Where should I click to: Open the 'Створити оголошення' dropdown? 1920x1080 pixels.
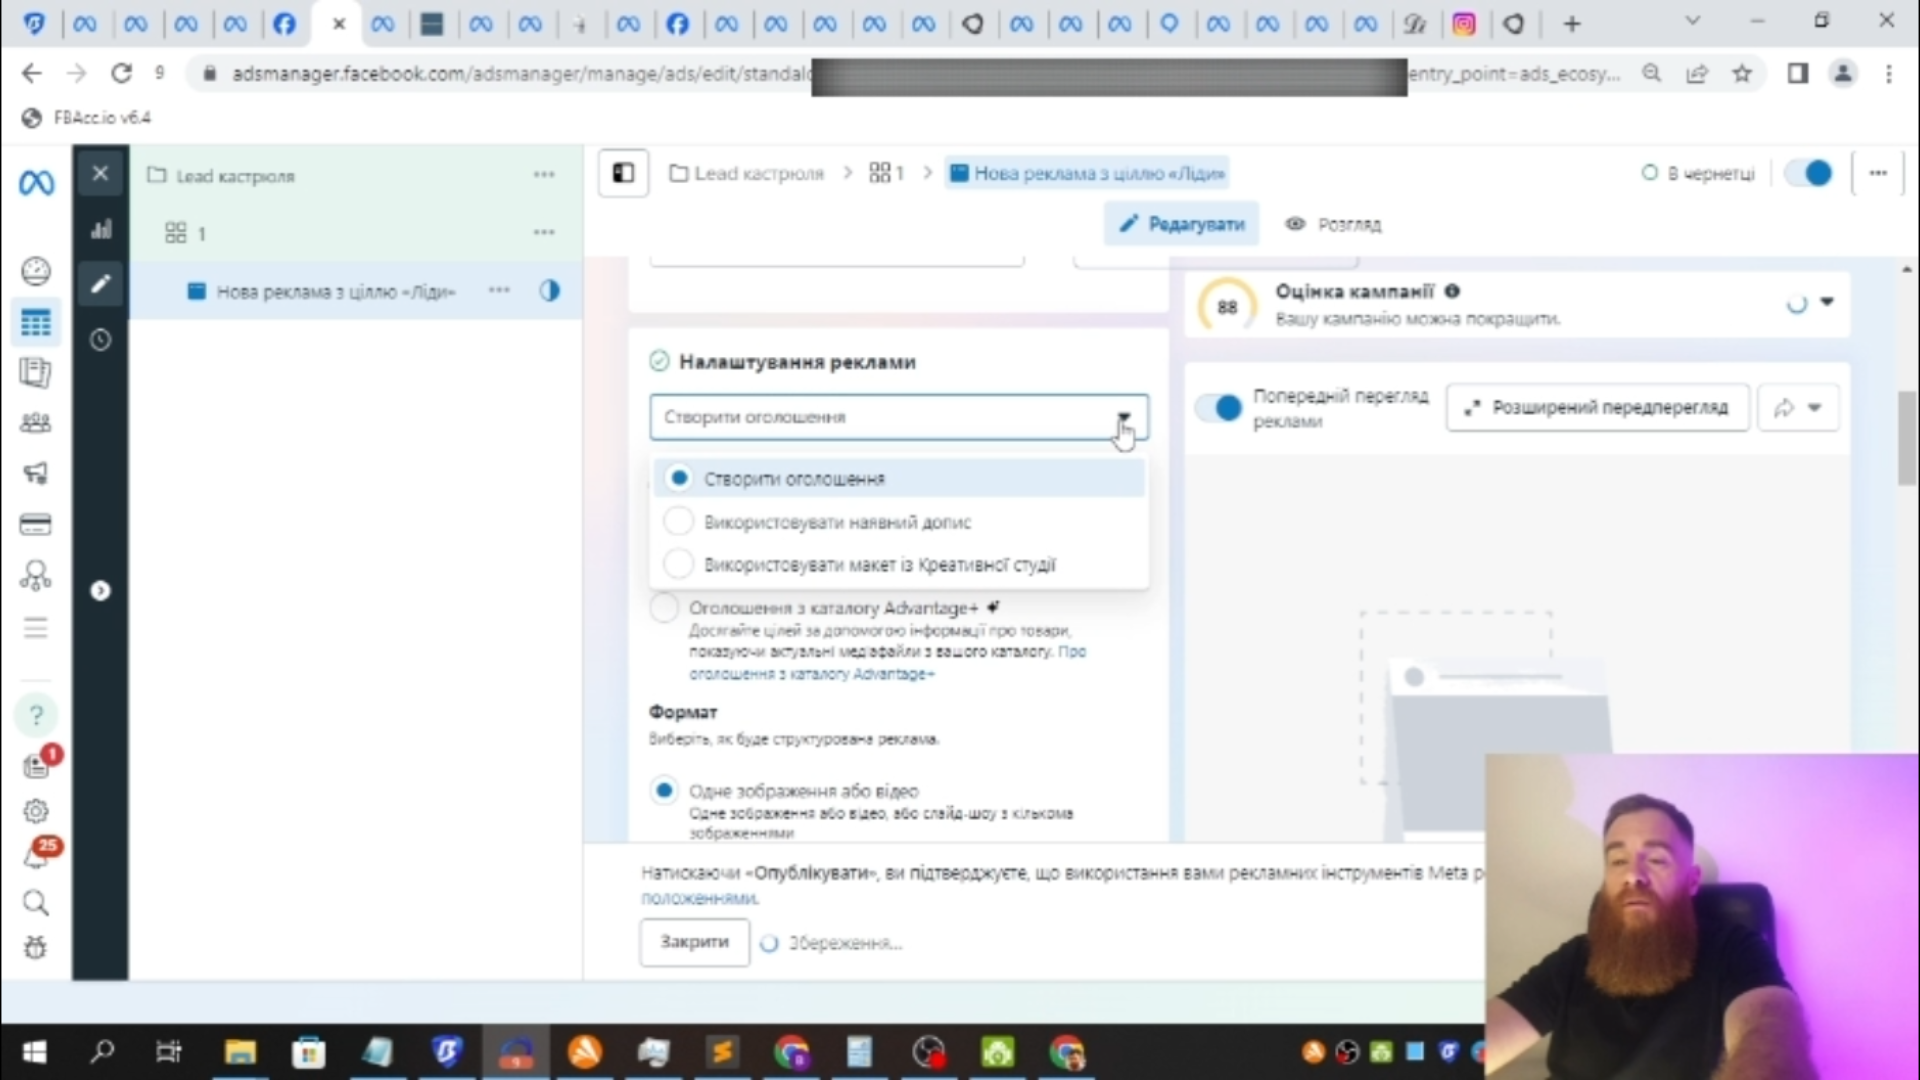pyautogui.click(x=898, y=417)
